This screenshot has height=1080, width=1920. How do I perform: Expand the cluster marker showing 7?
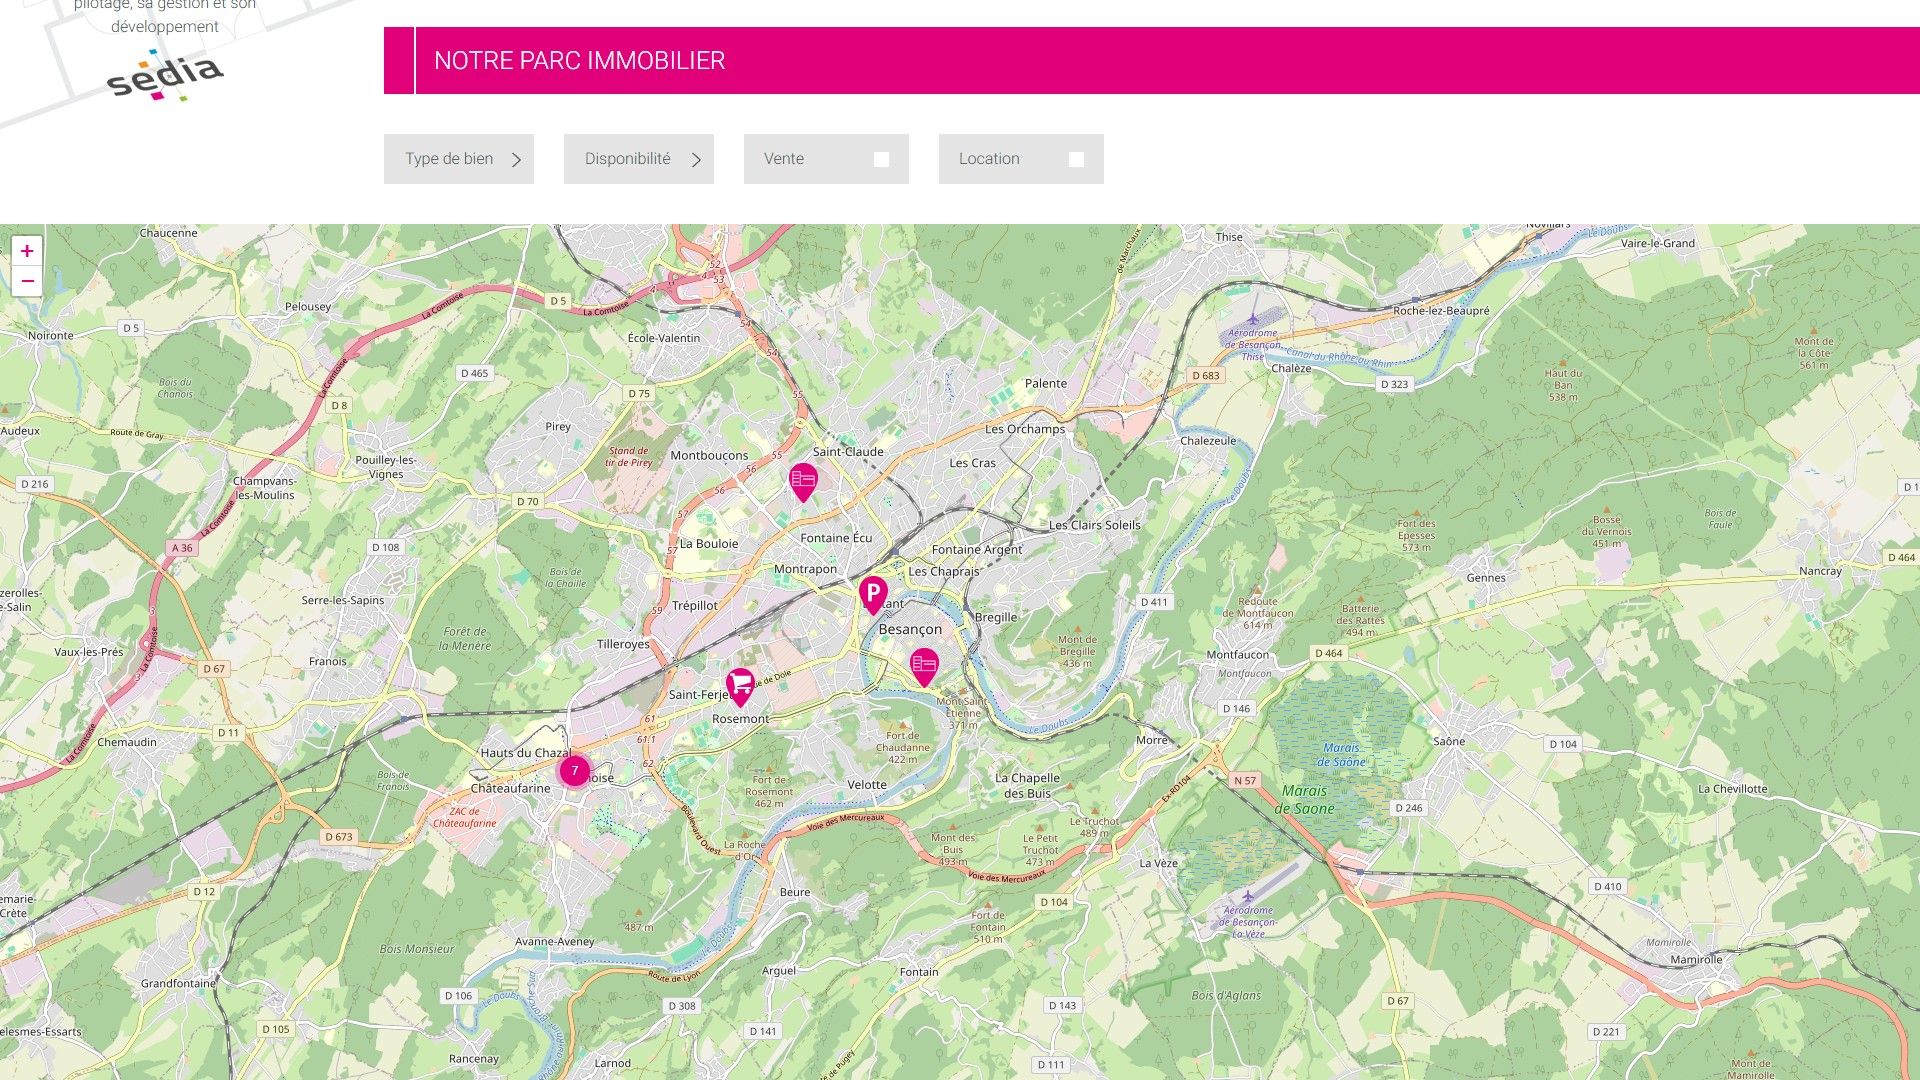tap(574, 771)
